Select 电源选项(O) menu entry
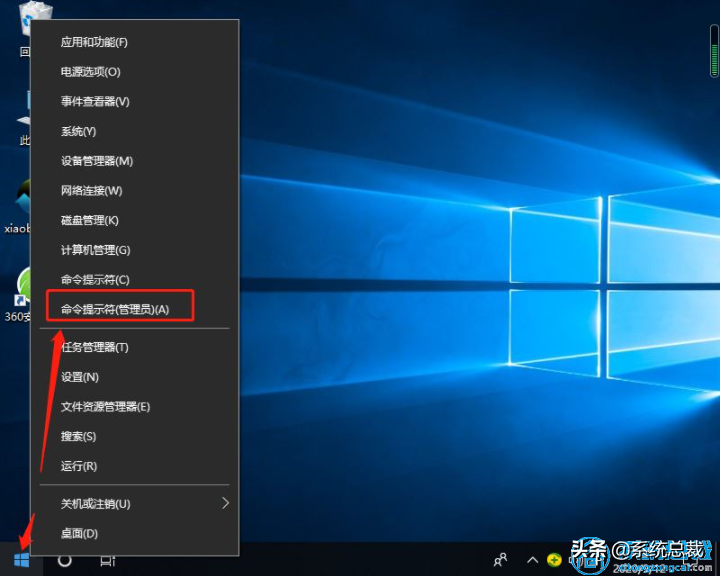 click(x=90, y=72)
